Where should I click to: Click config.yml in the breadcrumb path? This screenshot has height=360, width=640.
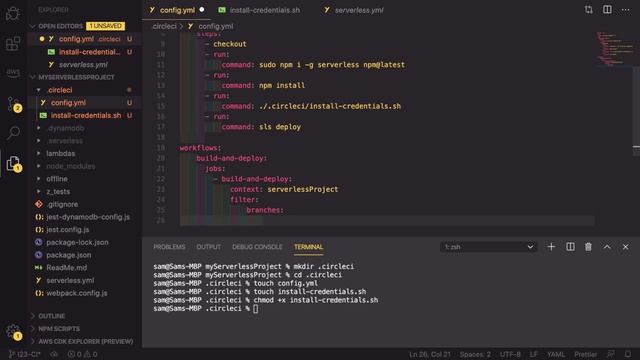pyautogui.click(x=216, y=26)
